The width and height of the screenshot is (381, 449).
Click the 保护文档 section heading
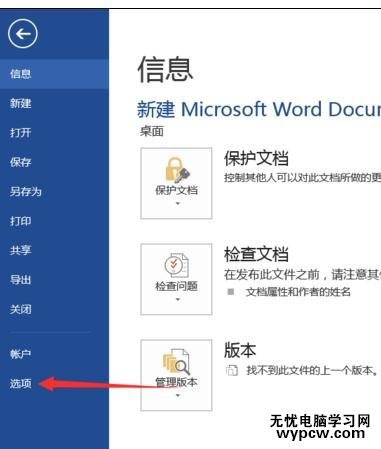tap(256, 158)
